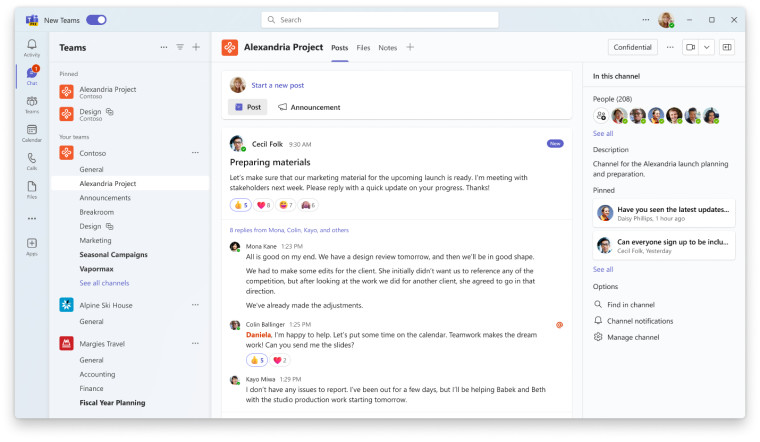Select the Breakroom channel
The height and width of the screenshot is (442, 760).
96,212
